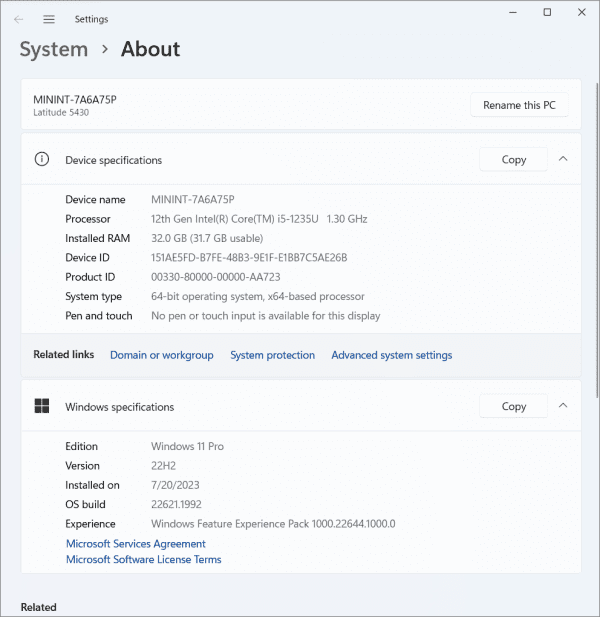Click the Latitude 5430 model text

(61, 113)
